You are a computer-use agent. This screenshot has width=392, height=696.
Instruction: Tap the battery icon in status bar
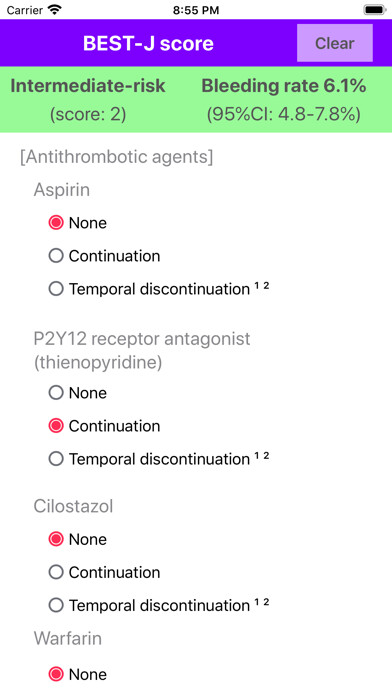pos(375,9)
